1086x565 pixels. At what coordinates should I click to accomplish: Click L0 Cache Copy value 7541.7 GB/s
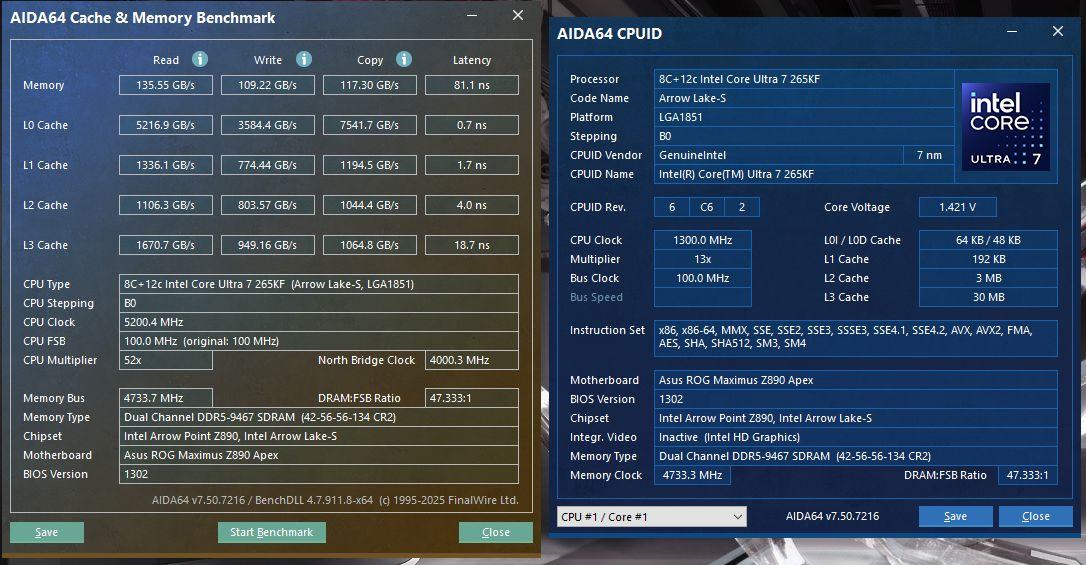[370, 125]
